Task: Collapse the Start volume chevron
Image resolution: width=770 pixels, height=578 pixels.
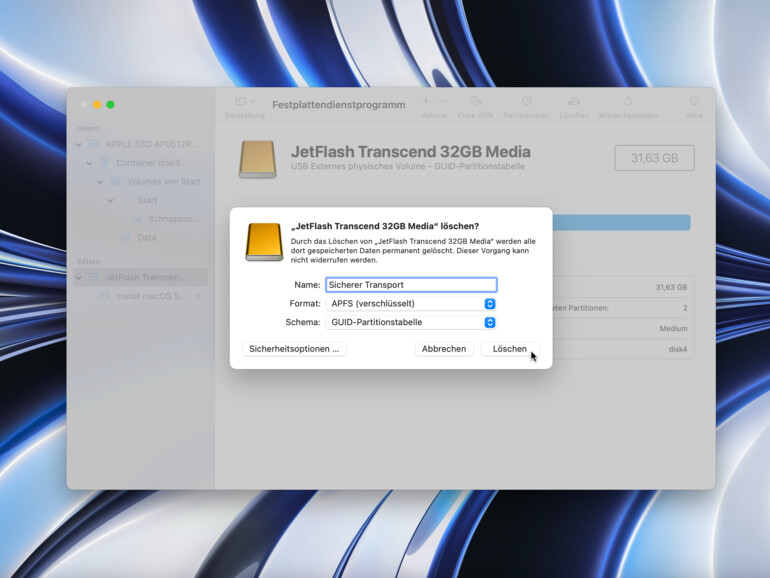Action: point(111,200)
